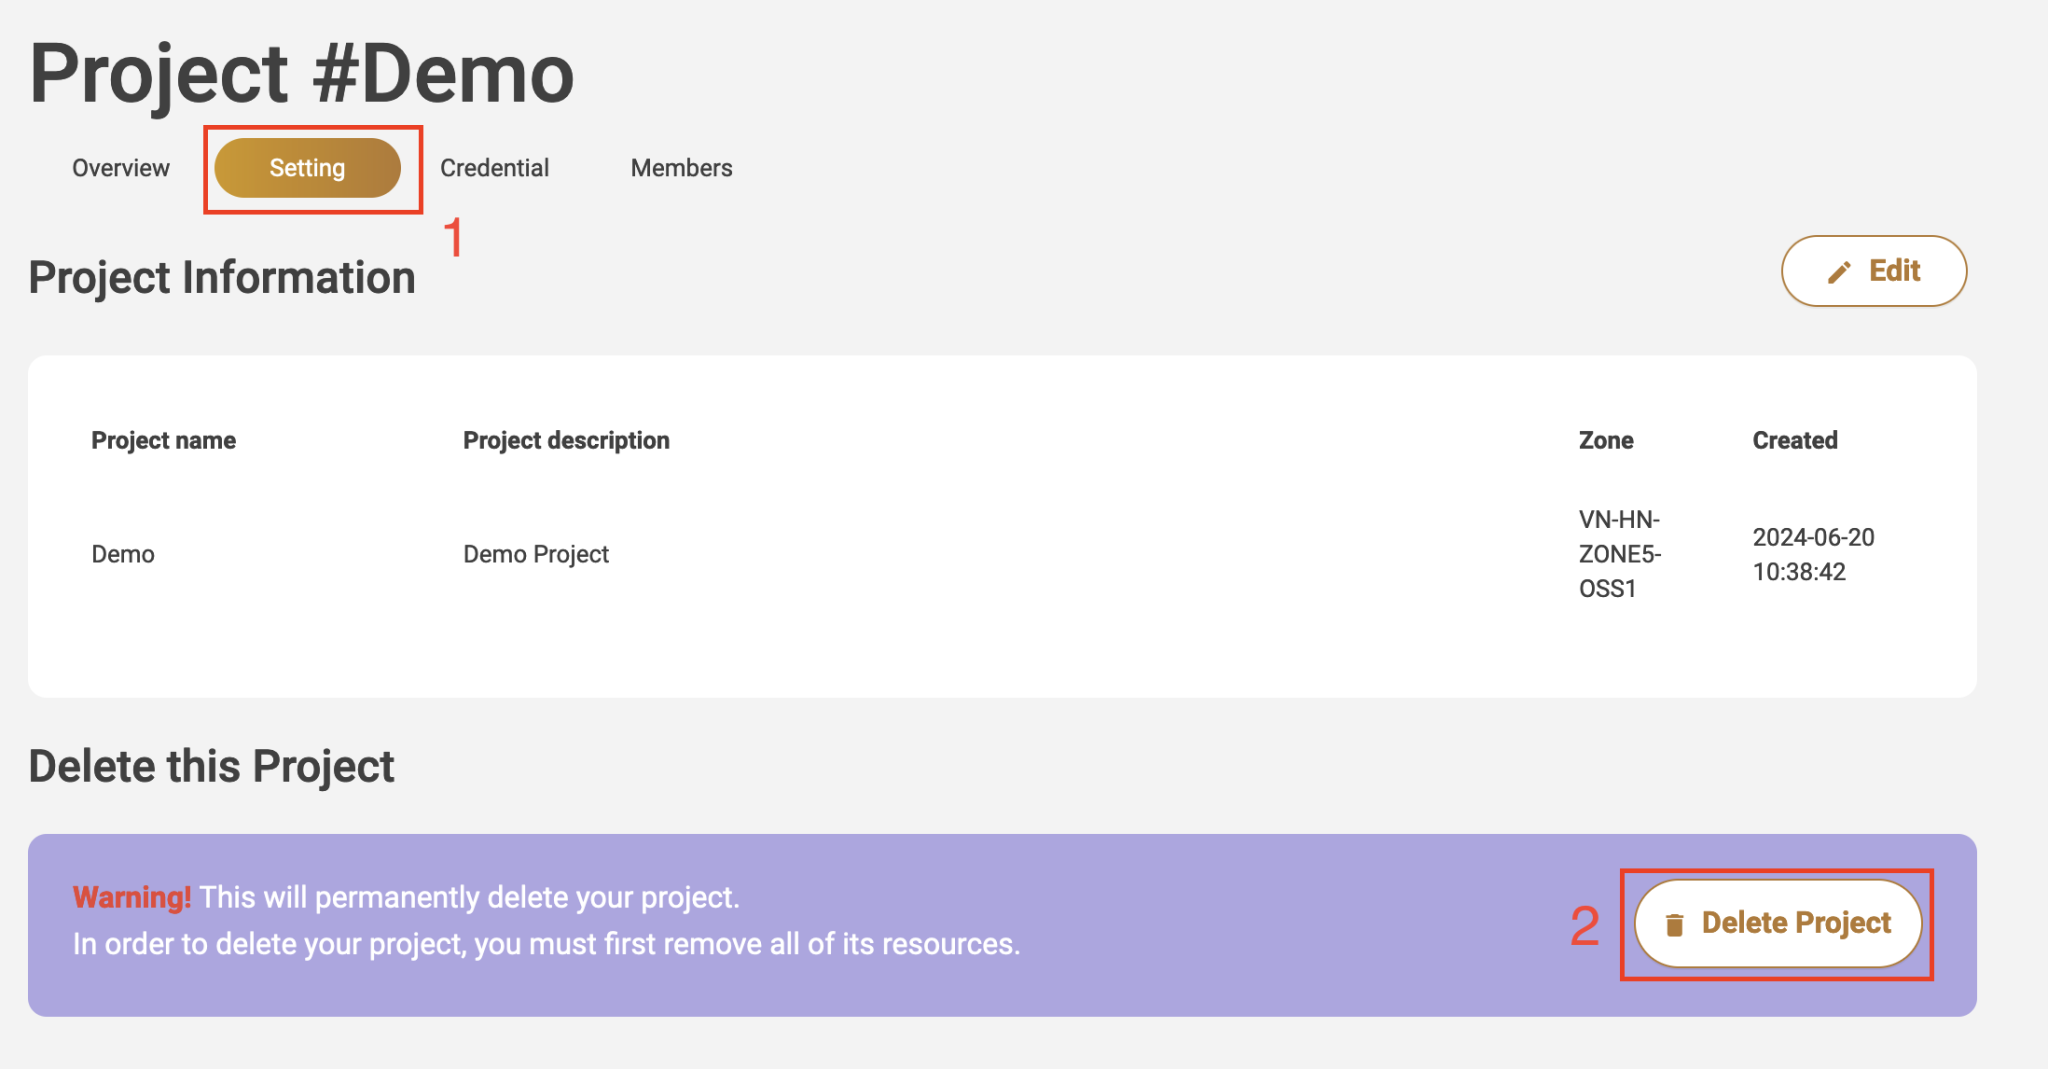
Task: Click the remove all resources notice text
Action: pos(546,944)
